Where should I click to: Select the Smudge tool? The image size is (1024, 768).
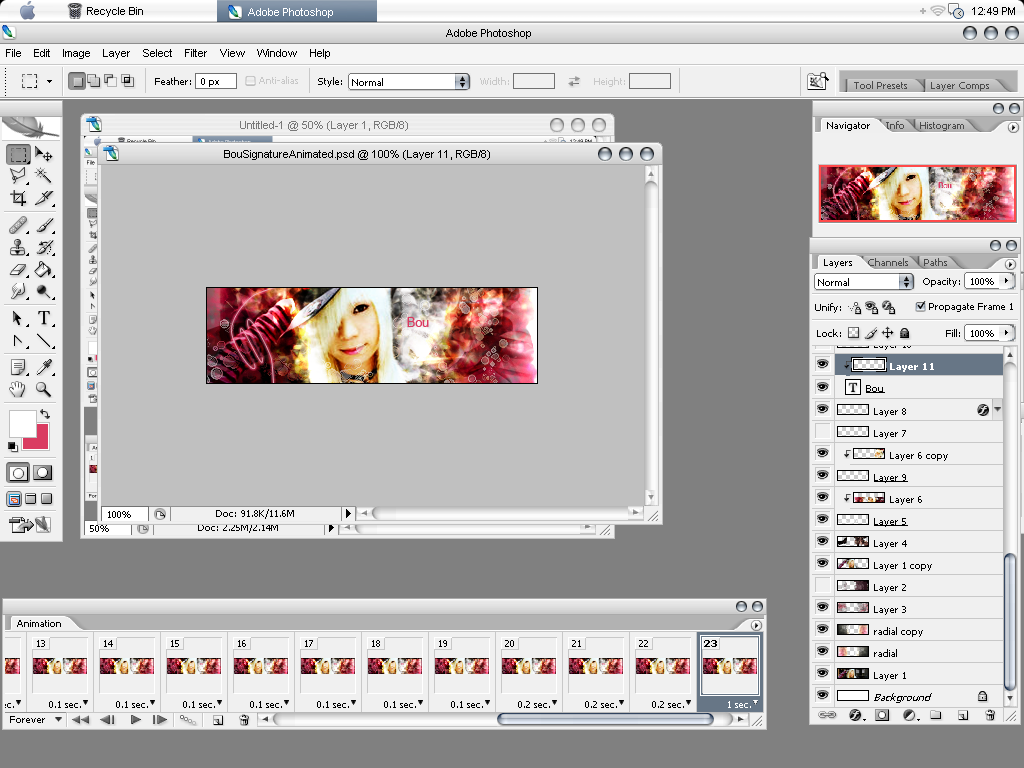[18, 291]
